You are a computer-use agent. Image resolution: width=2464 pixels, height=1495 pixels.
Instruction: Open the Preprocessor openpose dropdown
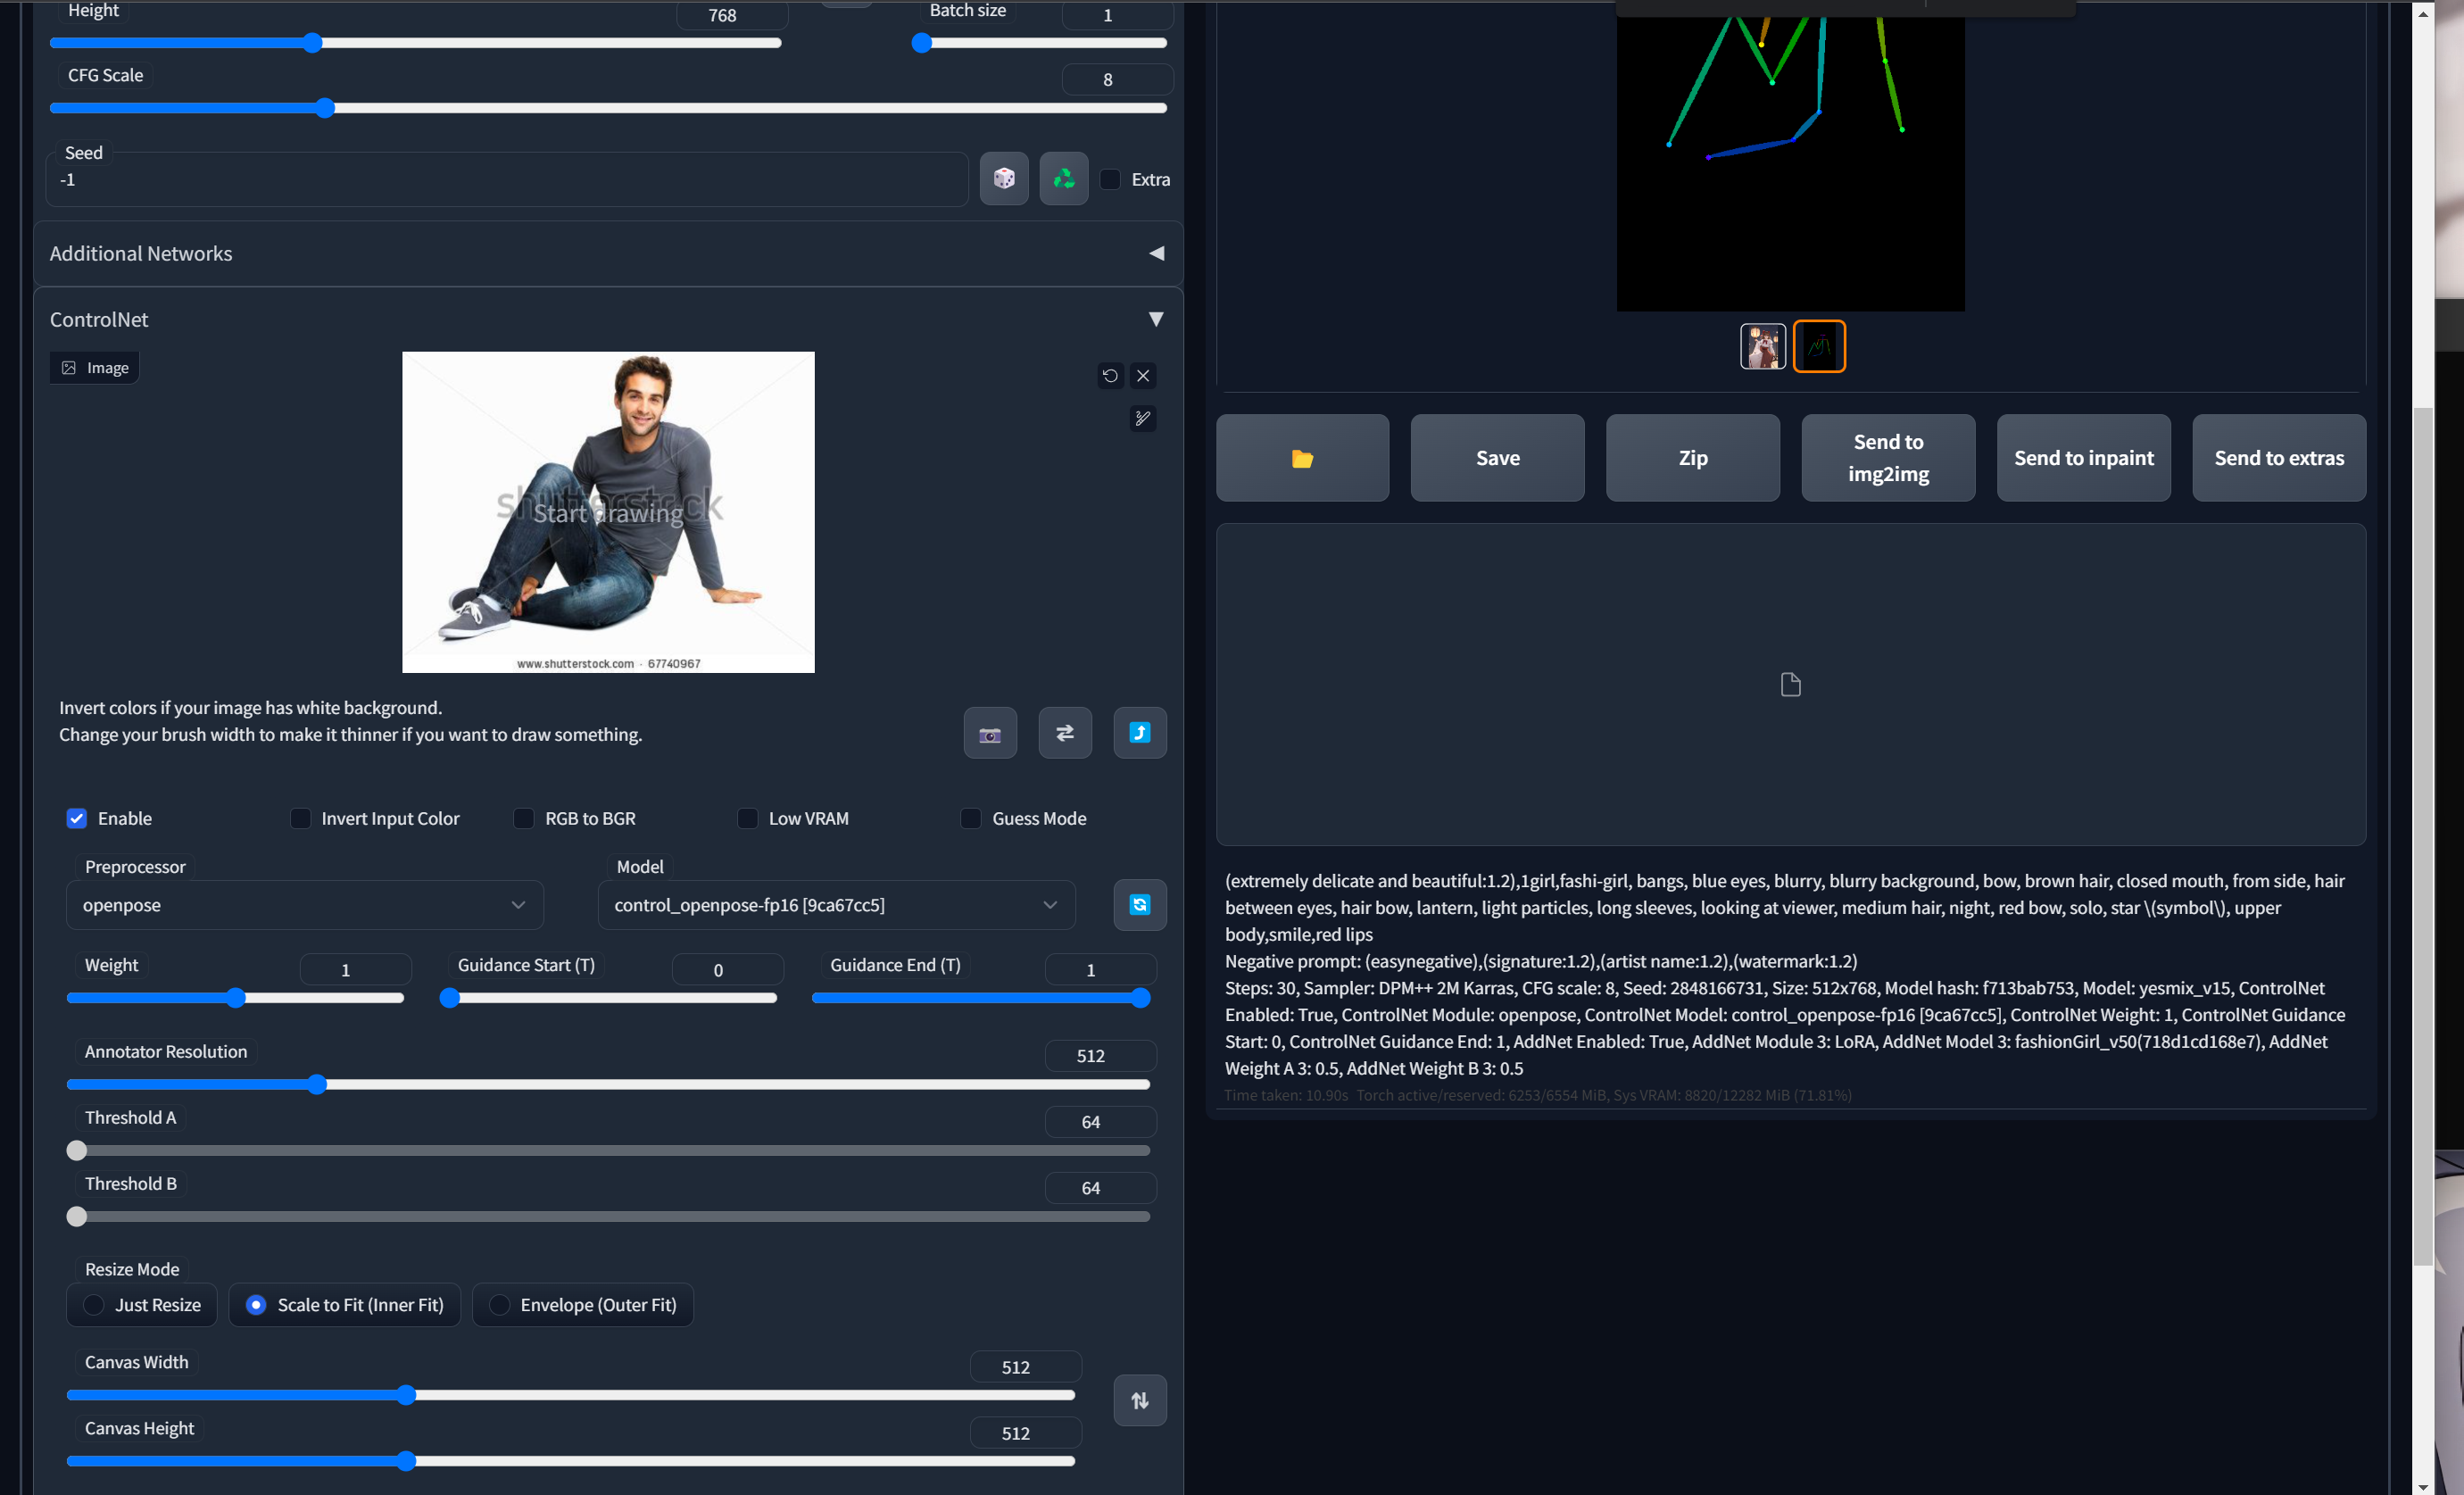pyautogui.click(x=304, y=904)
